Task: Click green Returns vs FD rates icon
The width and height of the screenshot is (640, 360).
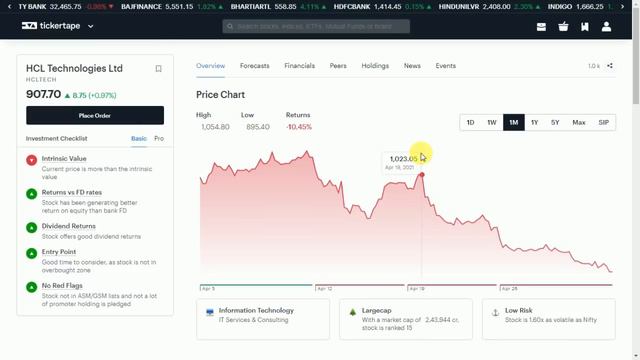Action: pyautogui.click(x=31, y=194)
